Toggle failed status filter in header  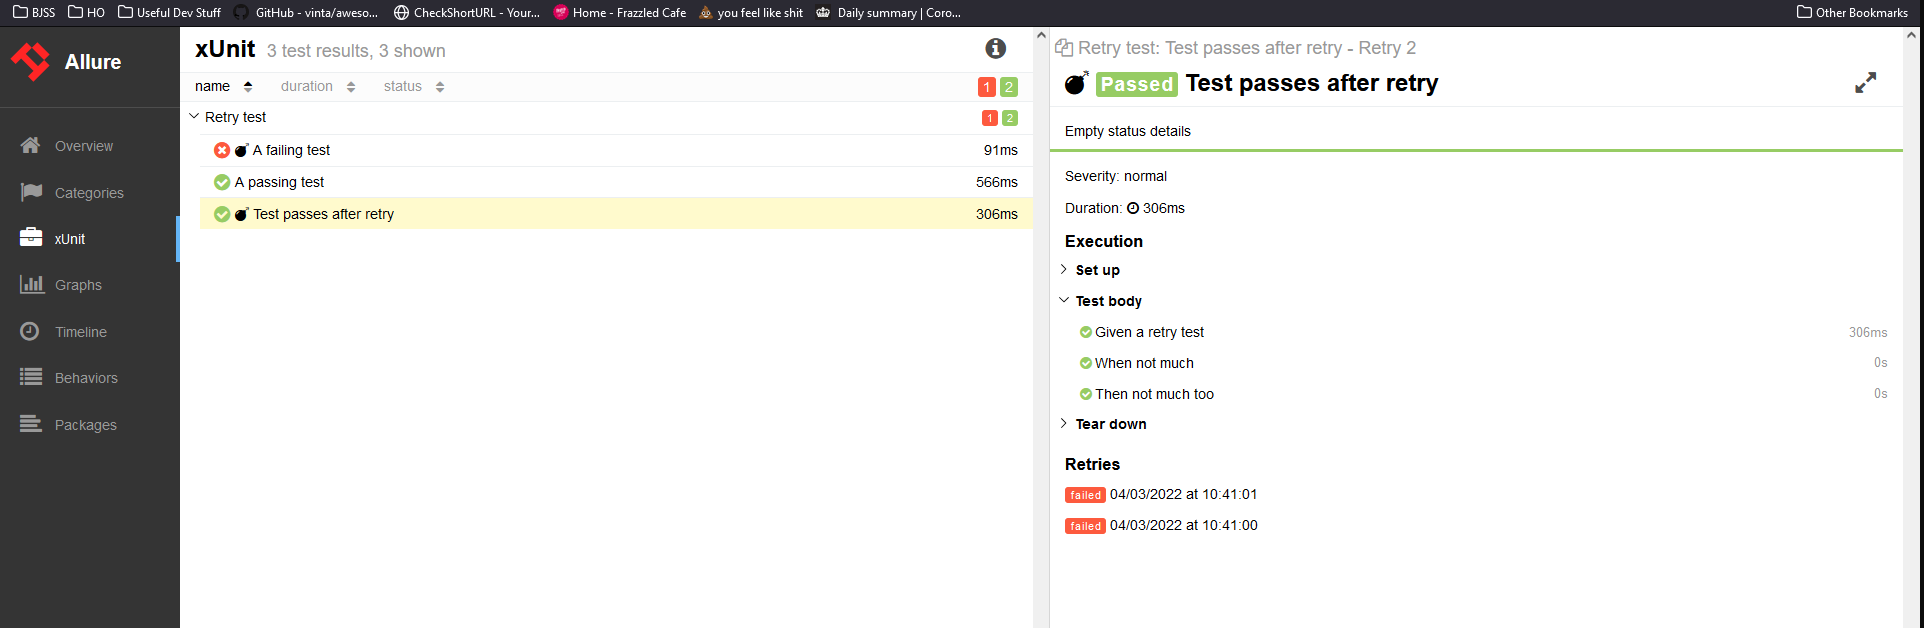tap(987, 87)
